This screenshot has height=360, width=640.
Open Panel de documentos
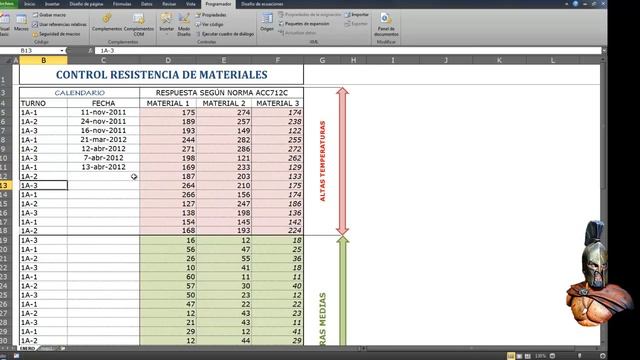pos(386,24)
